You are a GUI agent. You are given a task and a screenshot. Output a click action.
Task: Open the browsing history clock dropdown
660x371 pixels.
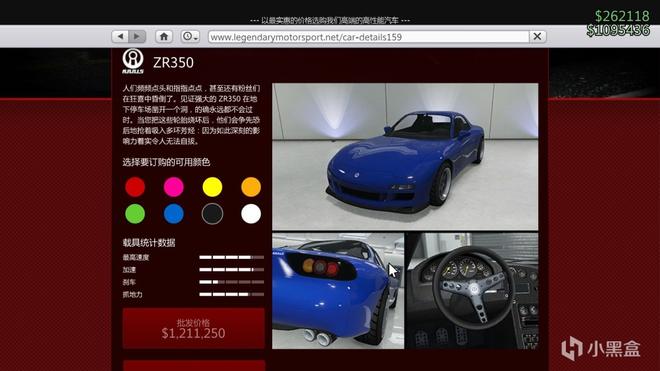pos(190,37)
